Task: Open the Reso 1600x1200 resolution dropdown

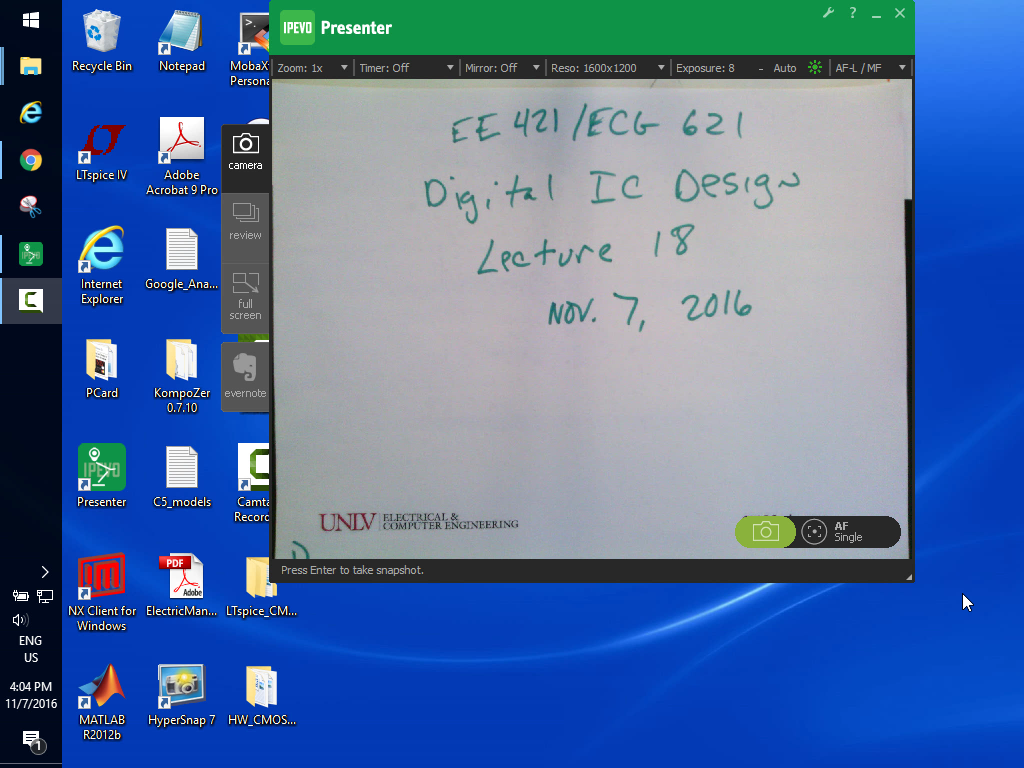Action: pyautogui.click(x=607, y=68)
